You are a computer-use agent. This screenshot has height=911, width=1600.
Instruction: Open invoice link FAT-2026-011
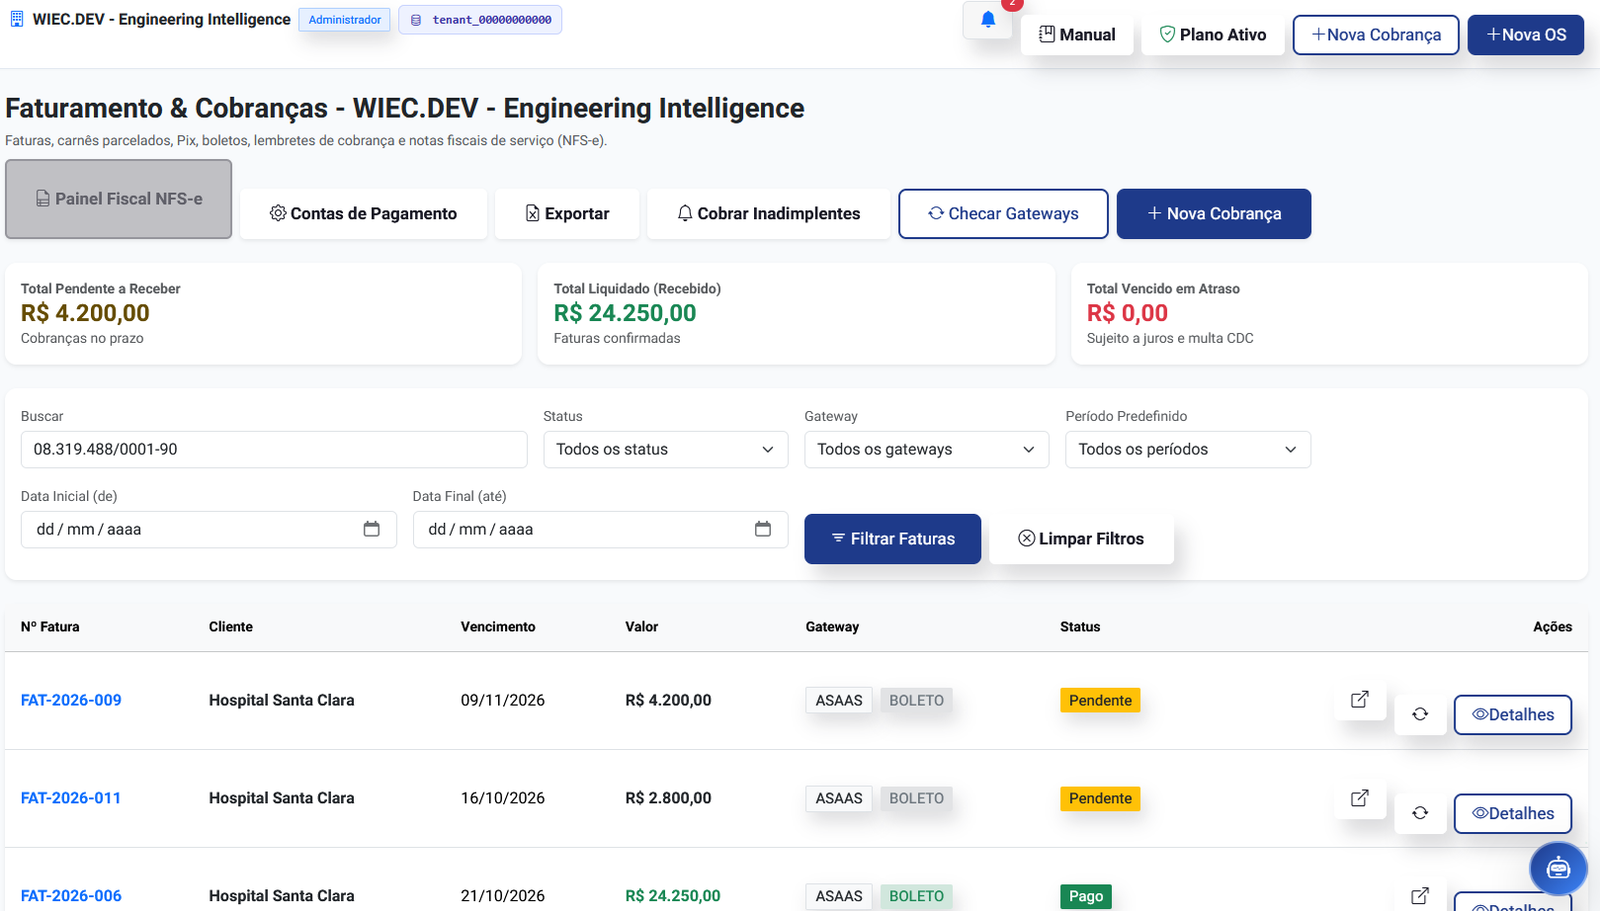click(x=71, y=799)
